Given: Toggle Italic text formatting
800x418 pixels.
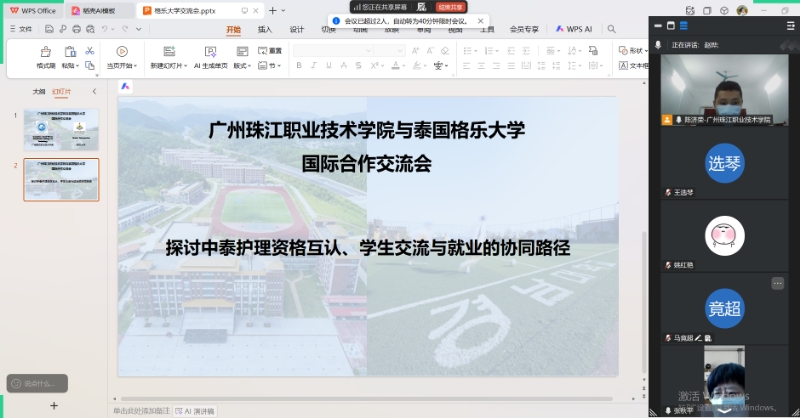Looking at the screenshot, I should [x=312, y=66].
